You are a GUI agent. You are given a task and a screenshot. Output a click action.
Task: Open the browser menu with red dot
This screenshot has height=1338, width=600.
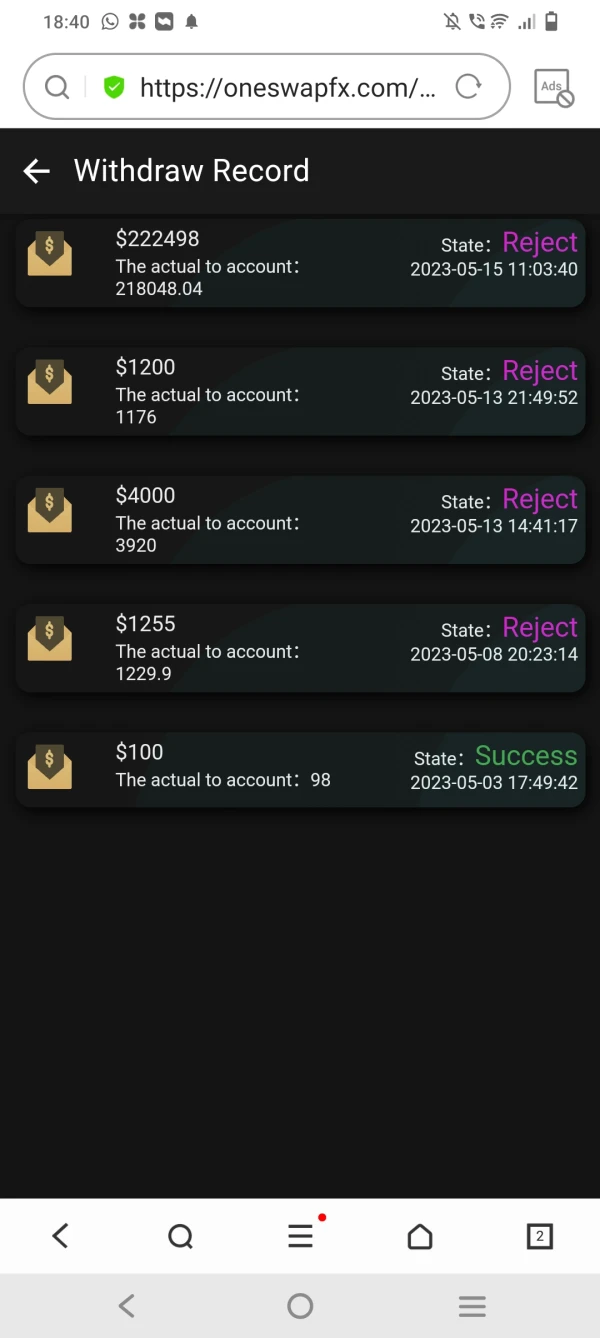300,1236
